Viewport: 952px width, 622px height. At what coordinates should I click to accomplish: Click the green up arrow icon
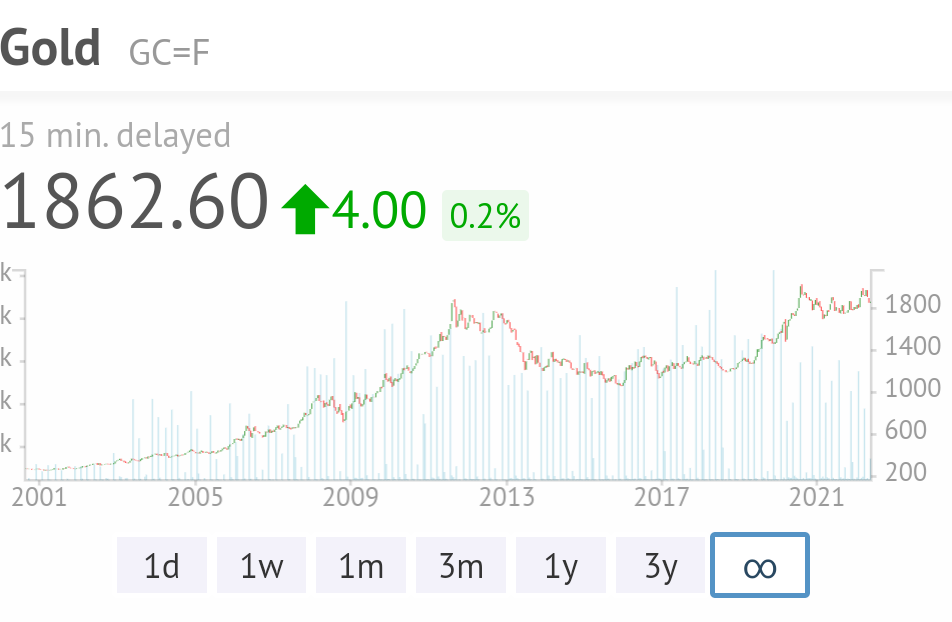pyautogui.click(x=305, y=211)
